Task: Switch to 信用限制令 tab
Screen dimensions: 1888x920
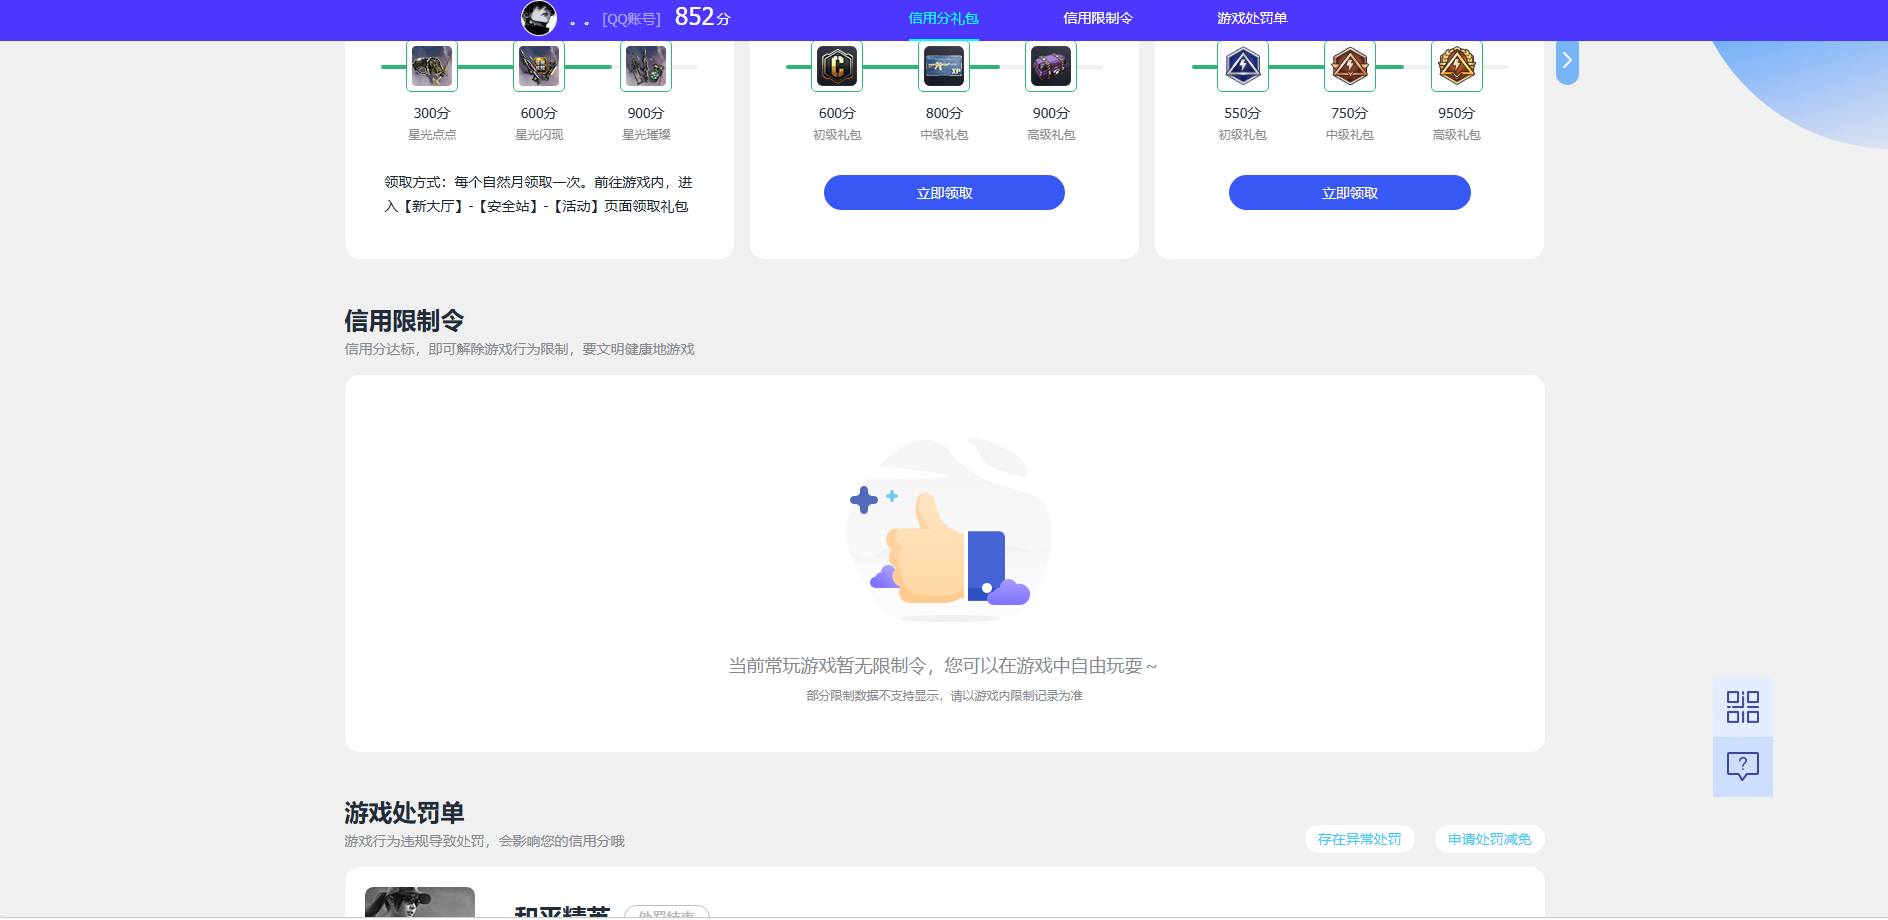Action: 1098,18
